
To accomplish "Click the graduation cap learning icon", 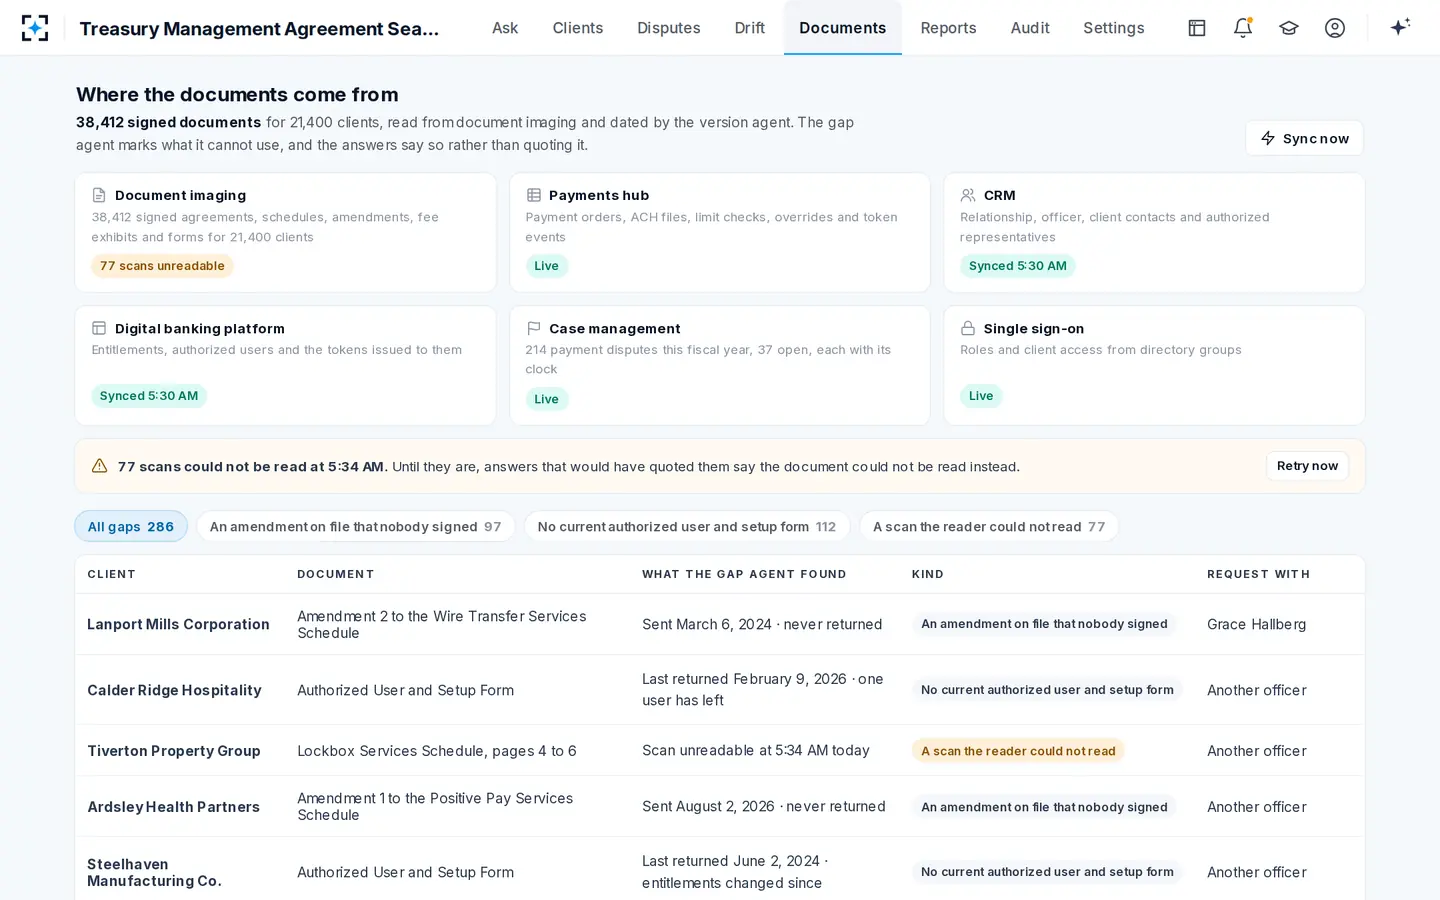I will pyautogui.click(x=1289, y=28).
